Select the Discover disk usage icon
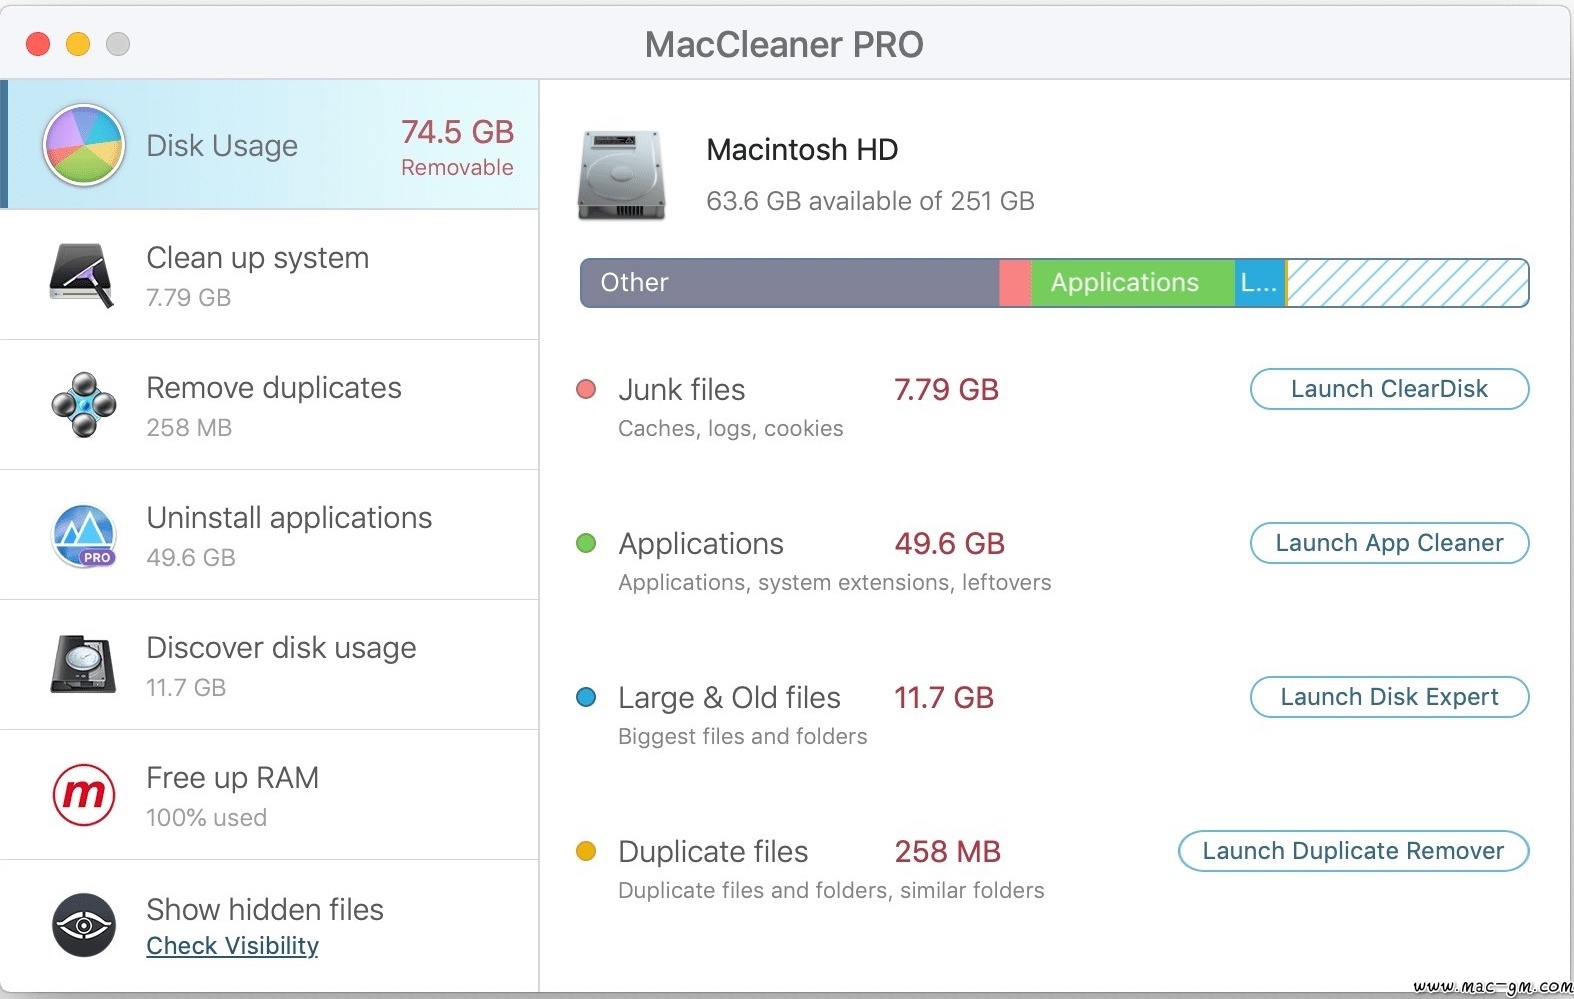Screen dimensions: 1574x999 (84, 665)
